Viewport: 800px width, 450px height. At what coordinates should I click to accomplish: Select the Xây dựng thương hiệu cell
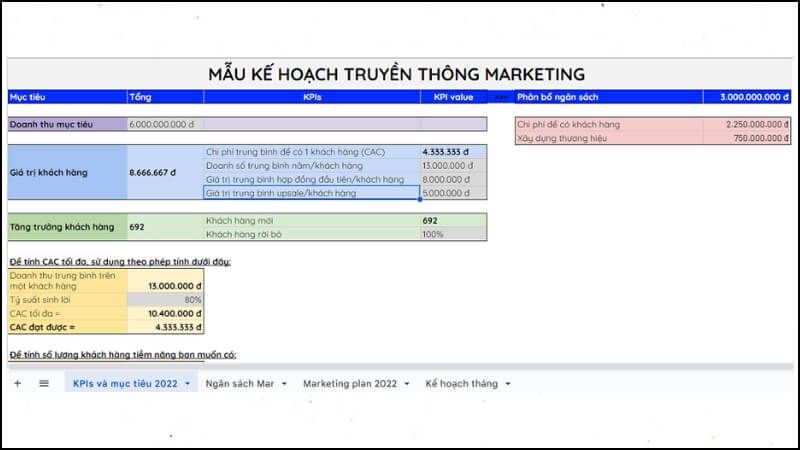609,138
